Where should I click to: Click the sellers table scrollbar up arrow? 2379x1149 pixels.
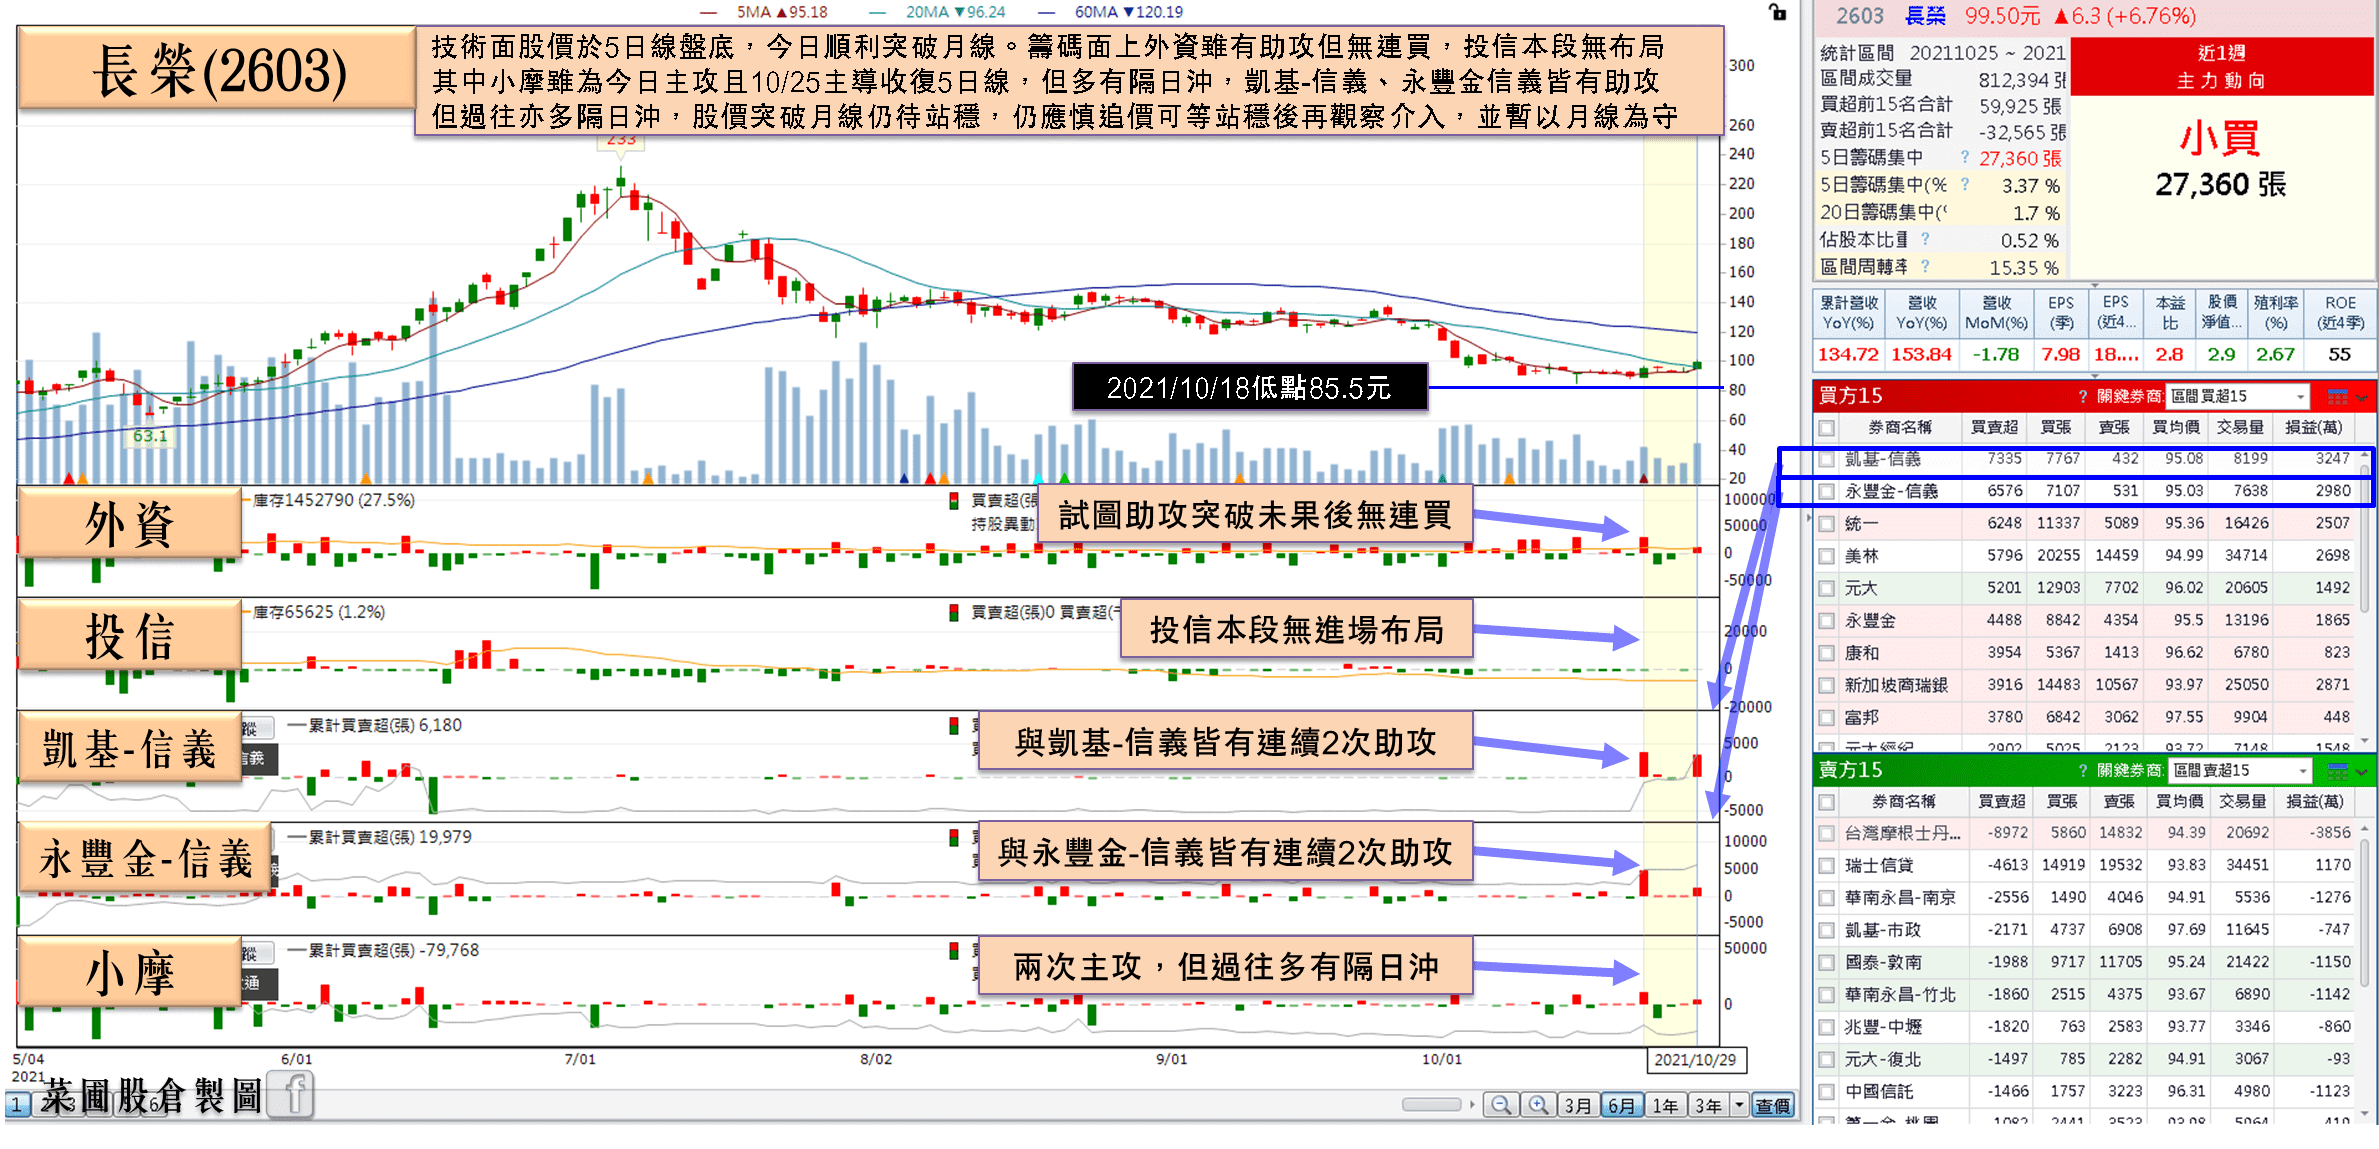coord(2365,829)
